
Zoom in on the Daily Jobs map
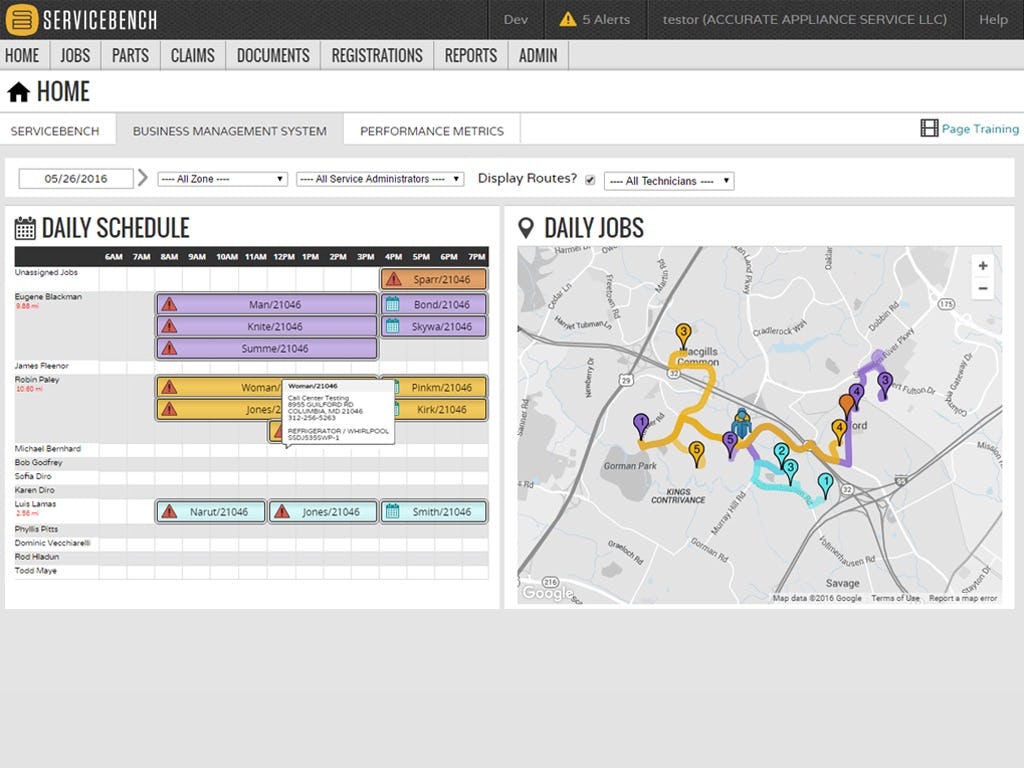[x=982, y=266]
